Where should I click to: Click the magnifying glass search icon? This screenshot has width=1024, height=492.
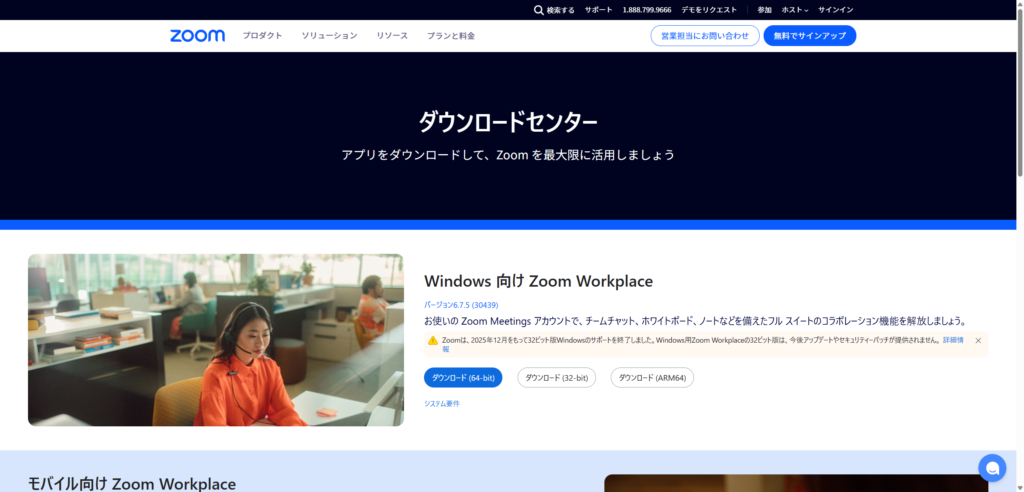click(x=539, y=10)
